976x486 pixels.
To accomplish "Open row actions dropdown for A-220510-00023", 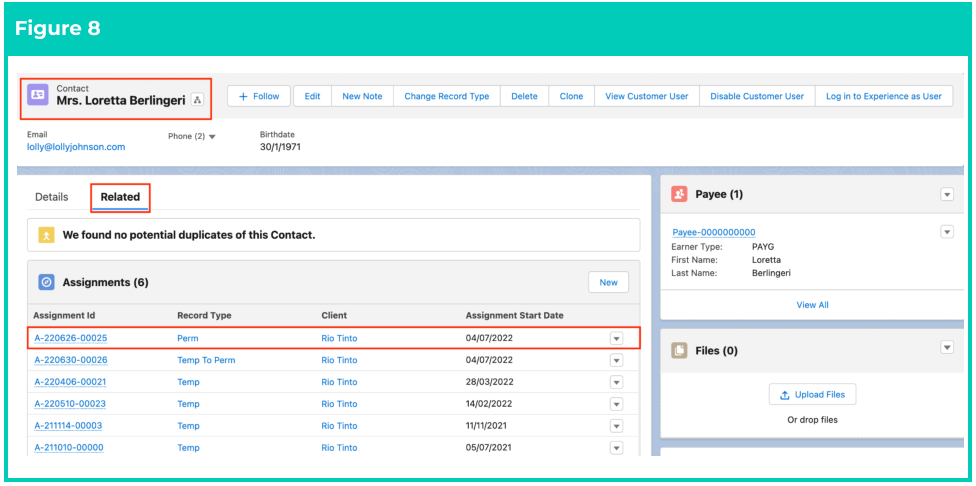I will coord(616,404).
